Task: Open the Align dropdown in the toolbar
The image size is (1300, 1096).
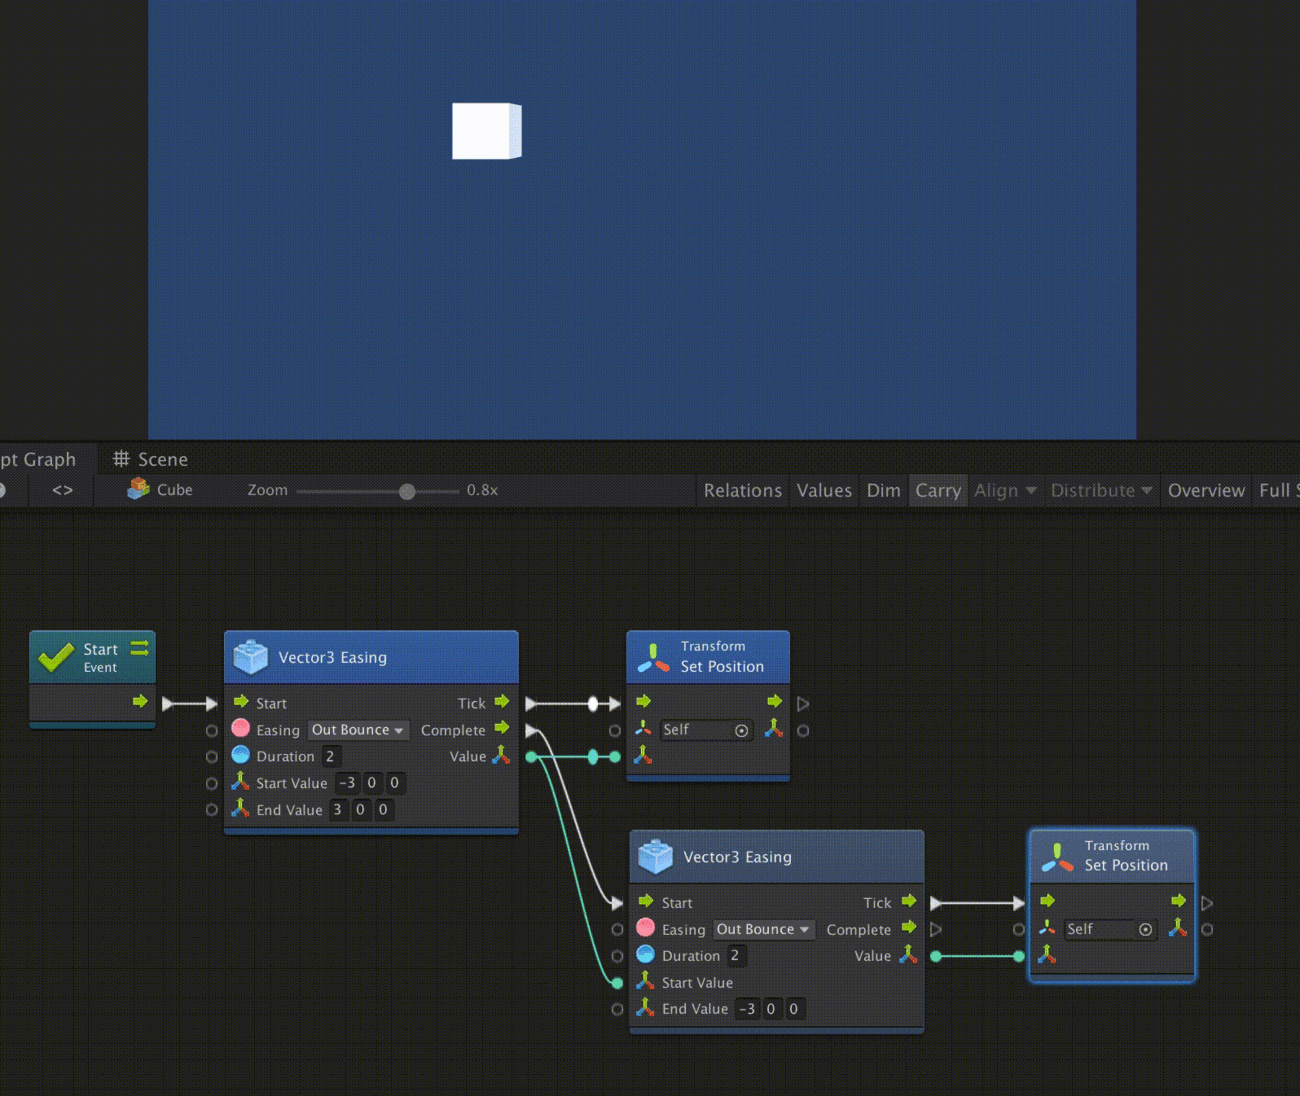Action: (1004, 490)
